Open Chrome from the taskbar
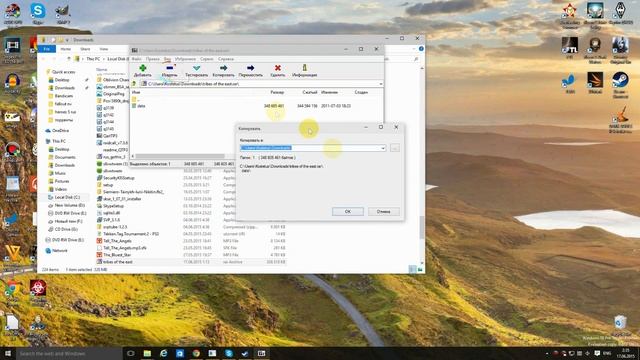This screenshot has width=640, height=360. (196, 353)
